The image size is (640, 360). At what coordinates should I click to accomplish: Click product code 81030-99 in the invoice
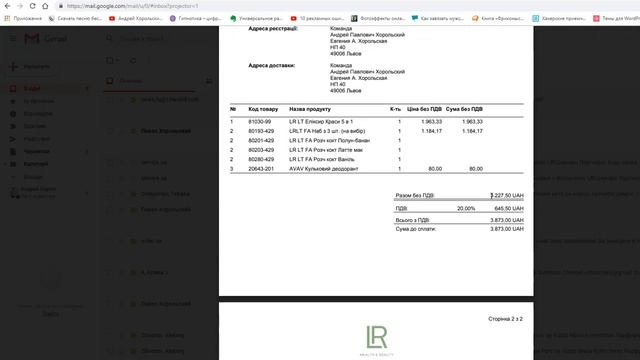coord(260,122)
